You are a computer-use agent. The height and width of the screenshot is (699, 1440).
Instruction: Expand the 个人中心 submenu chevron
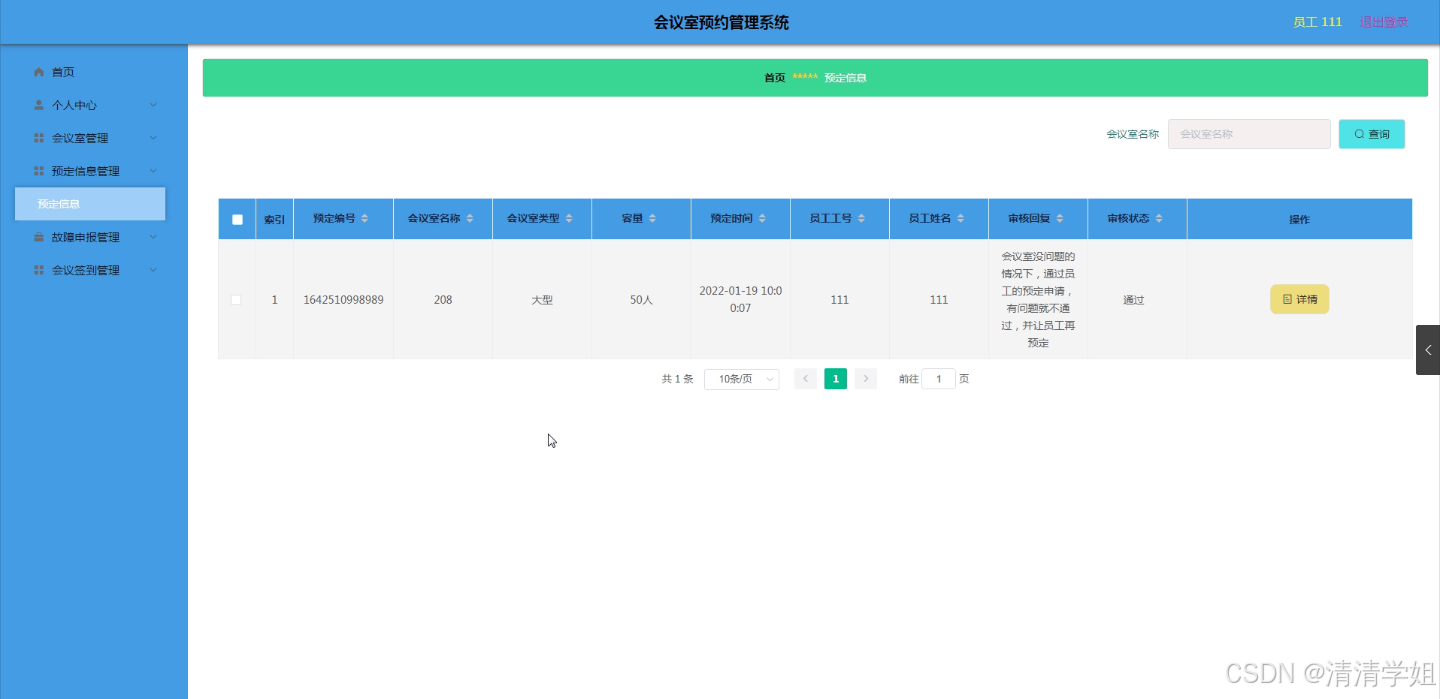coord(152,104)
